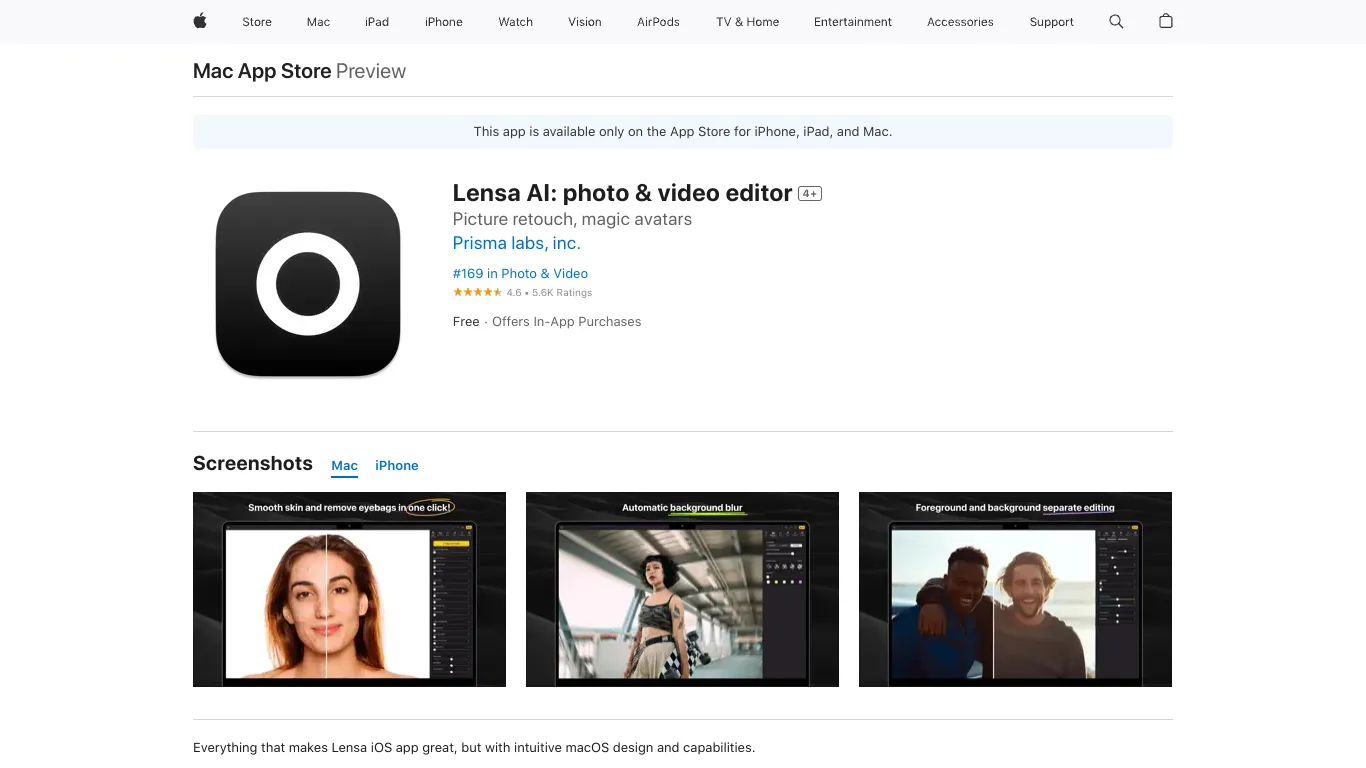Switch to the iPhone screenshots tab
This screenshot has width=1366, height=768.
397,466
